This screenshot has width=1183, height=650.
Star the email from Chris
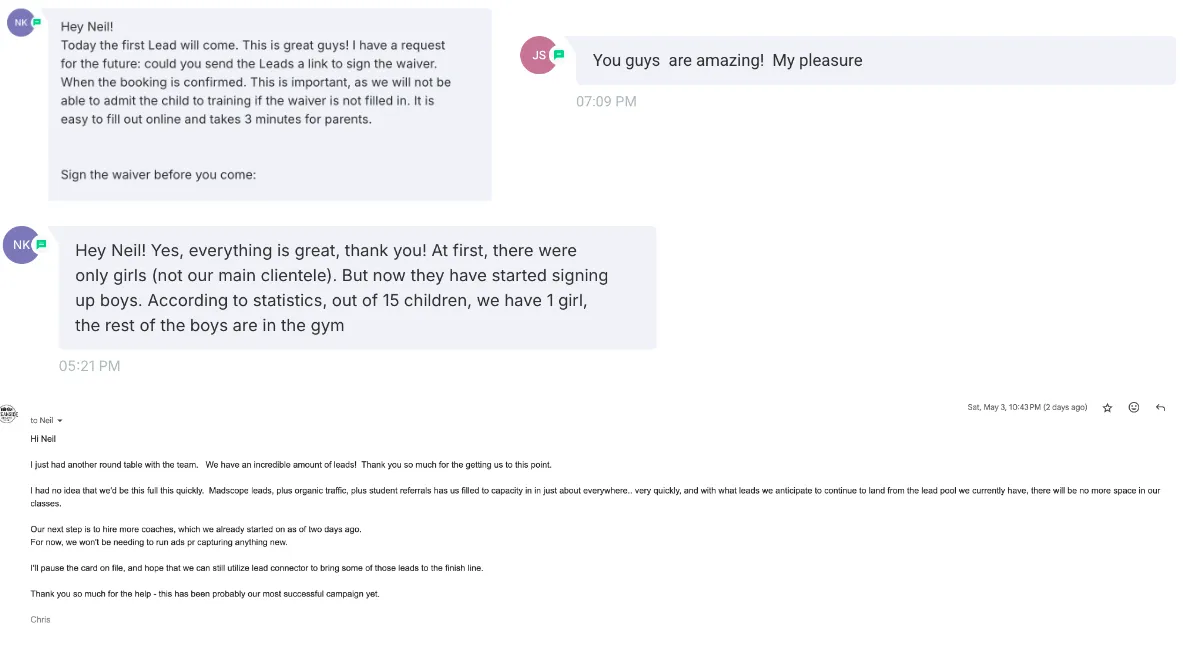click(1107, 408)
